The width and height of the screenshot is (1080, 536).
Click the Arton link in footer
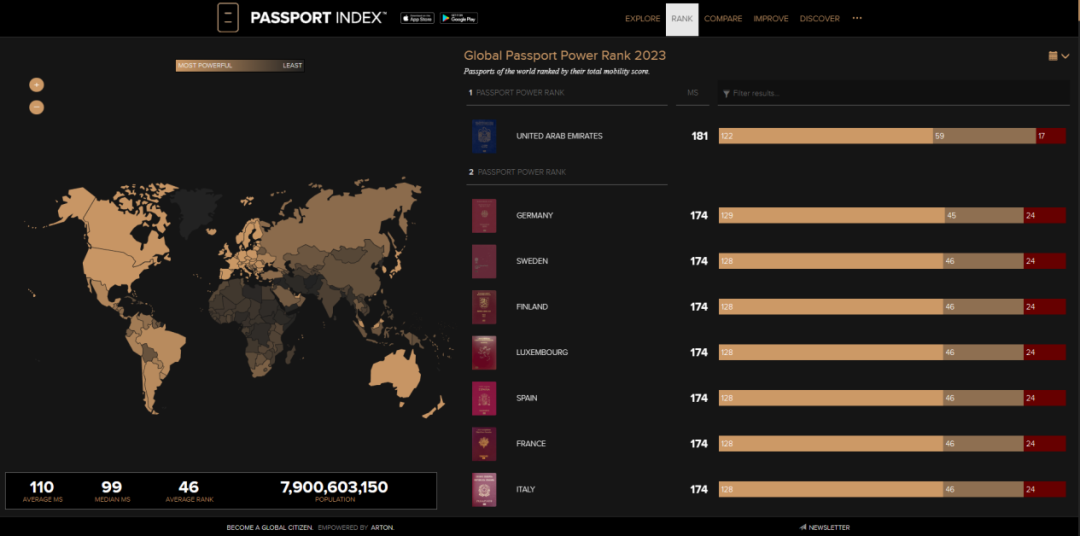click(x=384, y=528)
